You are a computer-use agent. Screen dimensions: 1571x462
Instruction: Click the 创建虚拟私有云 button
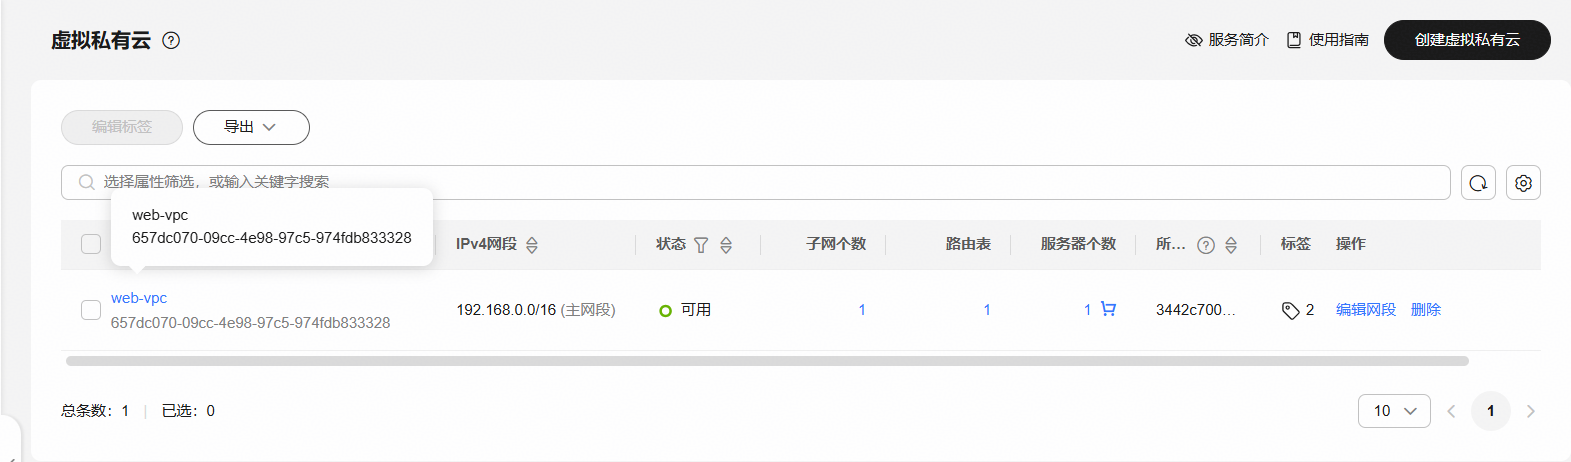(1467, 40)
